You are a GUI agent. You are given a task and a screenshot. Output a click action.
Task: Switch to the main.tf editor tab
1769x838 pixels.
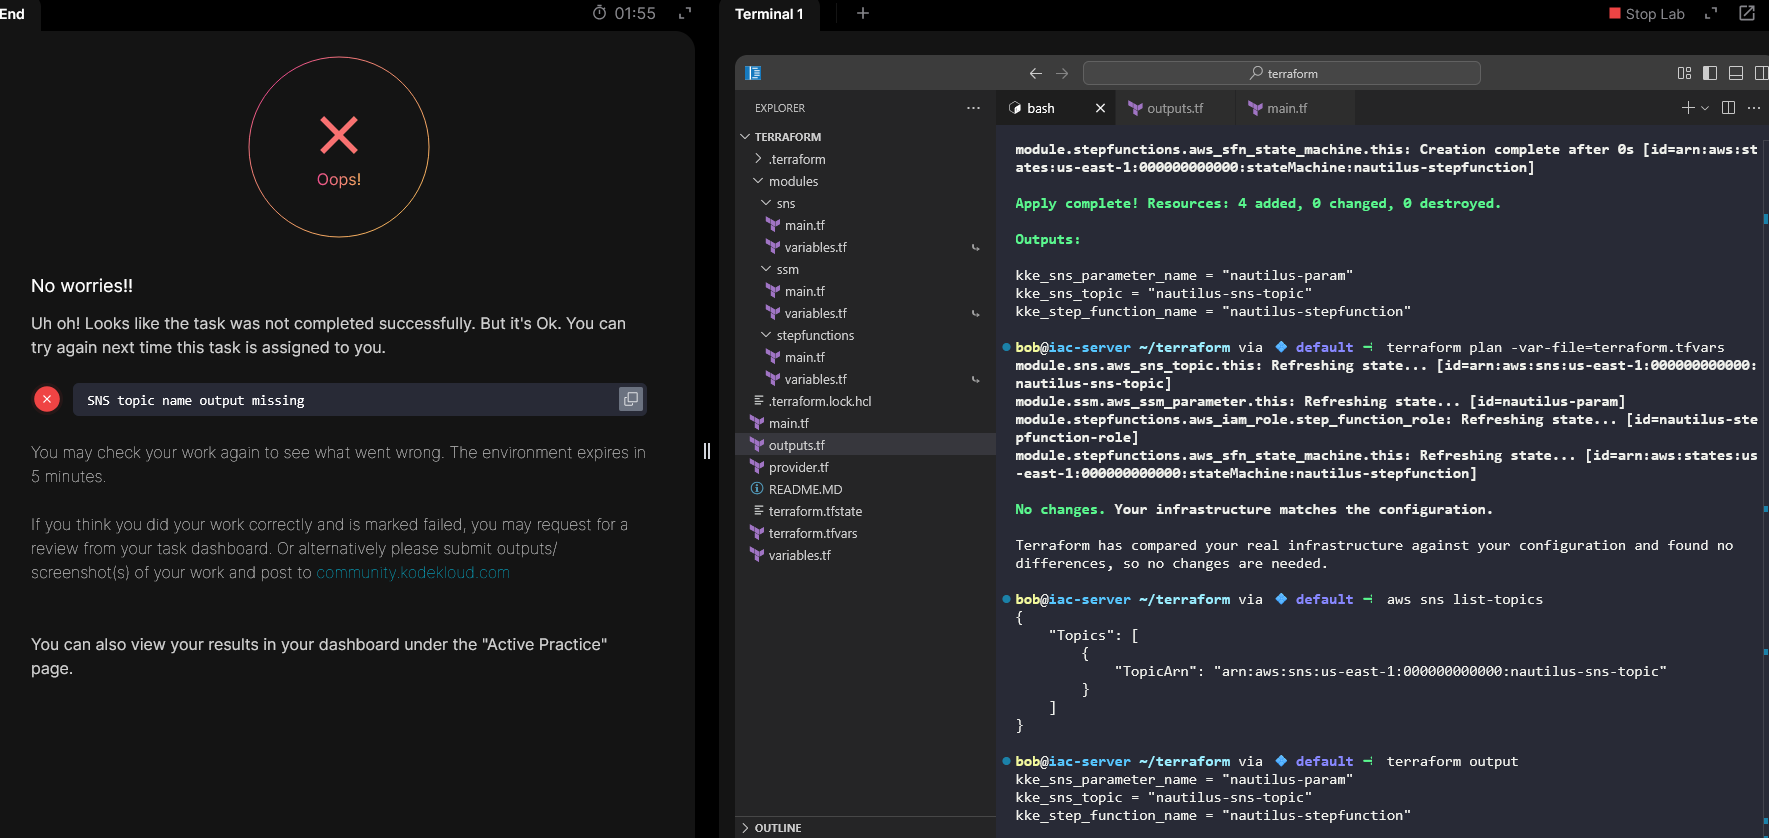coord(1286,108)
